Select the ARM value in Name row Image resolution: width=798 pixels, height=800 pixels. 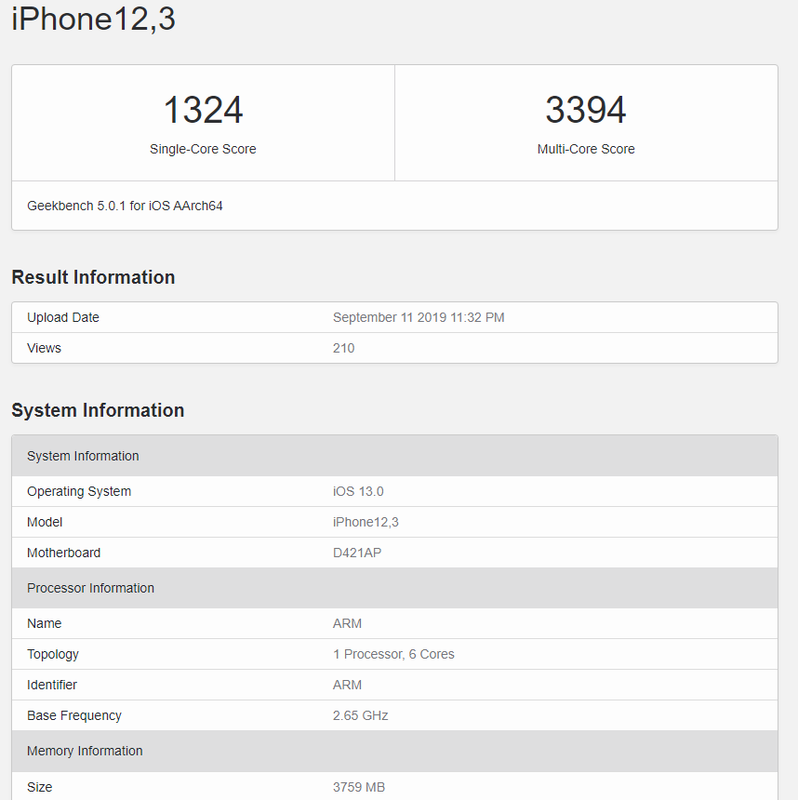click(x=347, y=623)
